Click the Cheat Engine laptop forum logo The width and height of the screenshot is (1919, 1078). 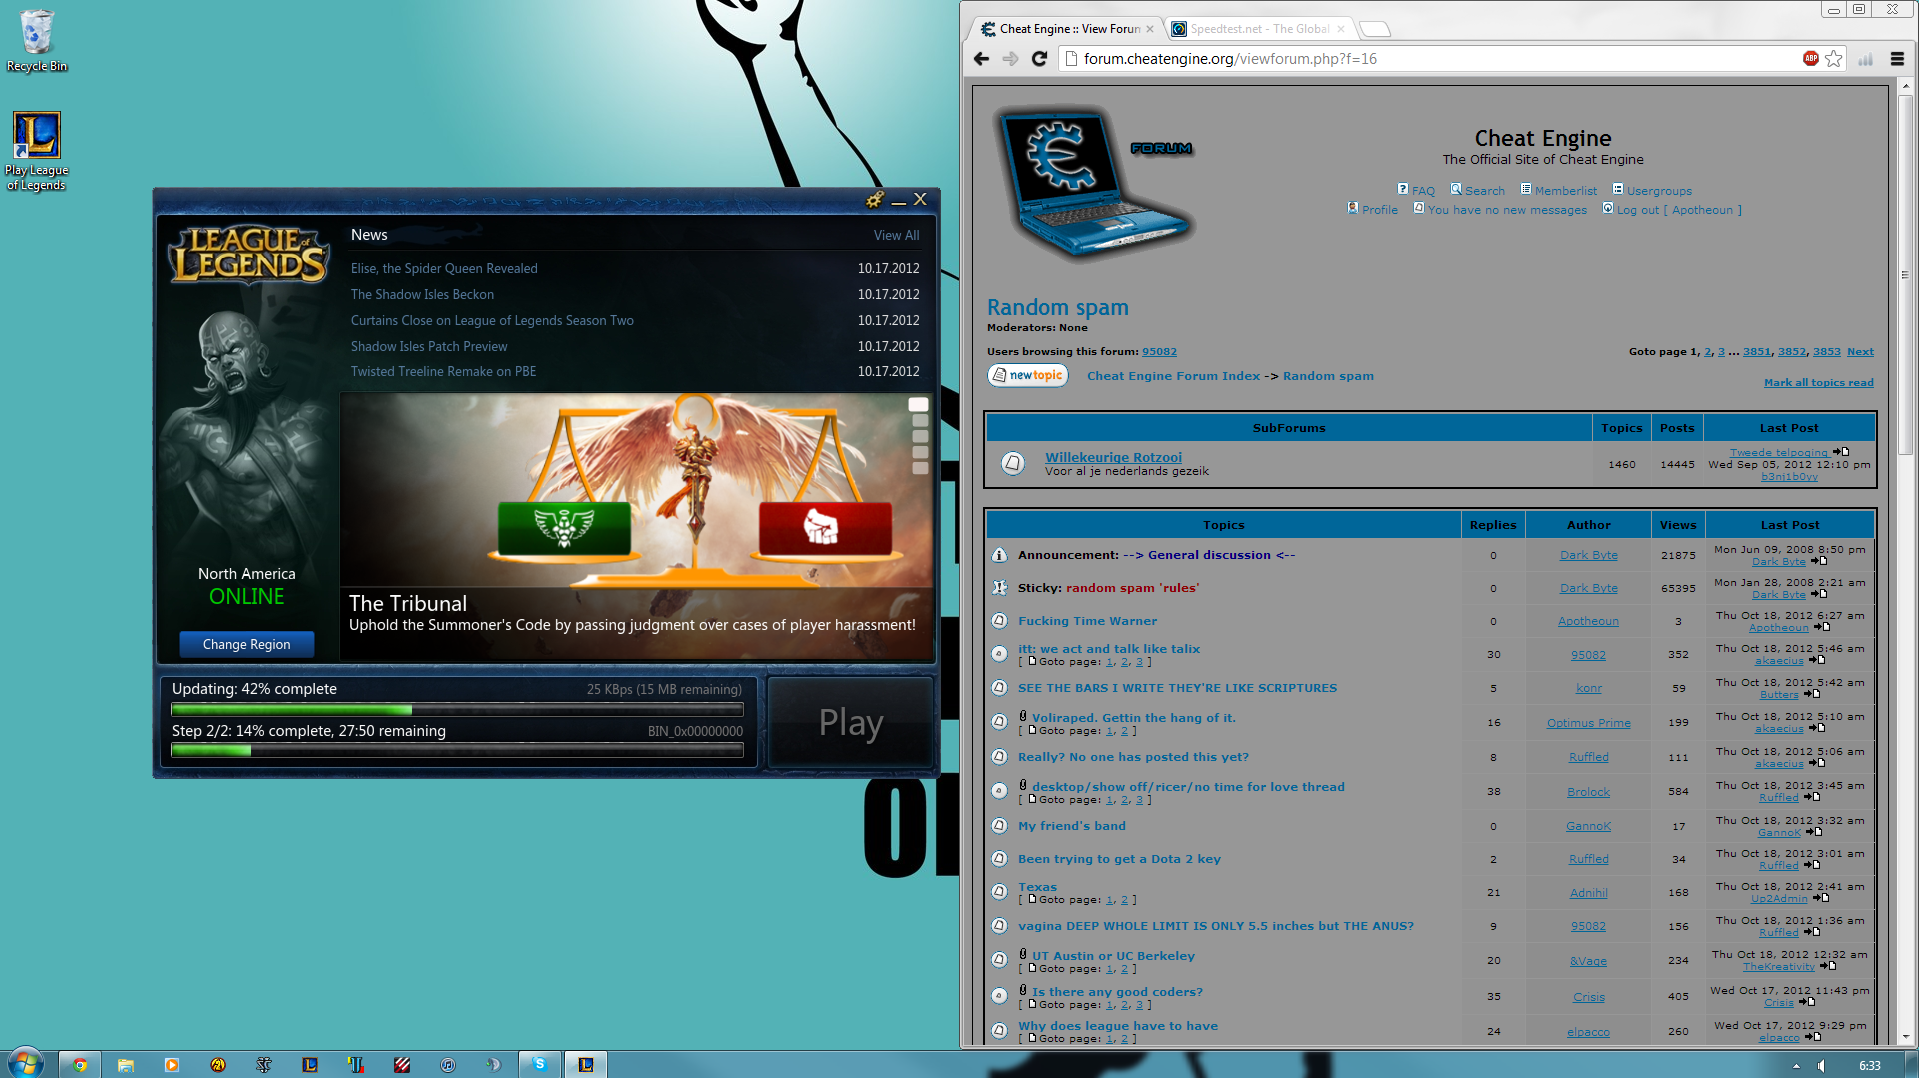(x=1093, y=185)
